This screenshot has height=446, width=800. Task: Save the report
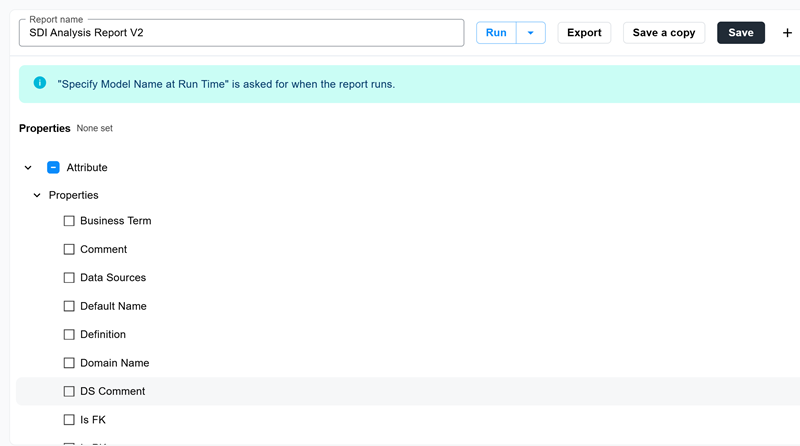click(741, 33)
